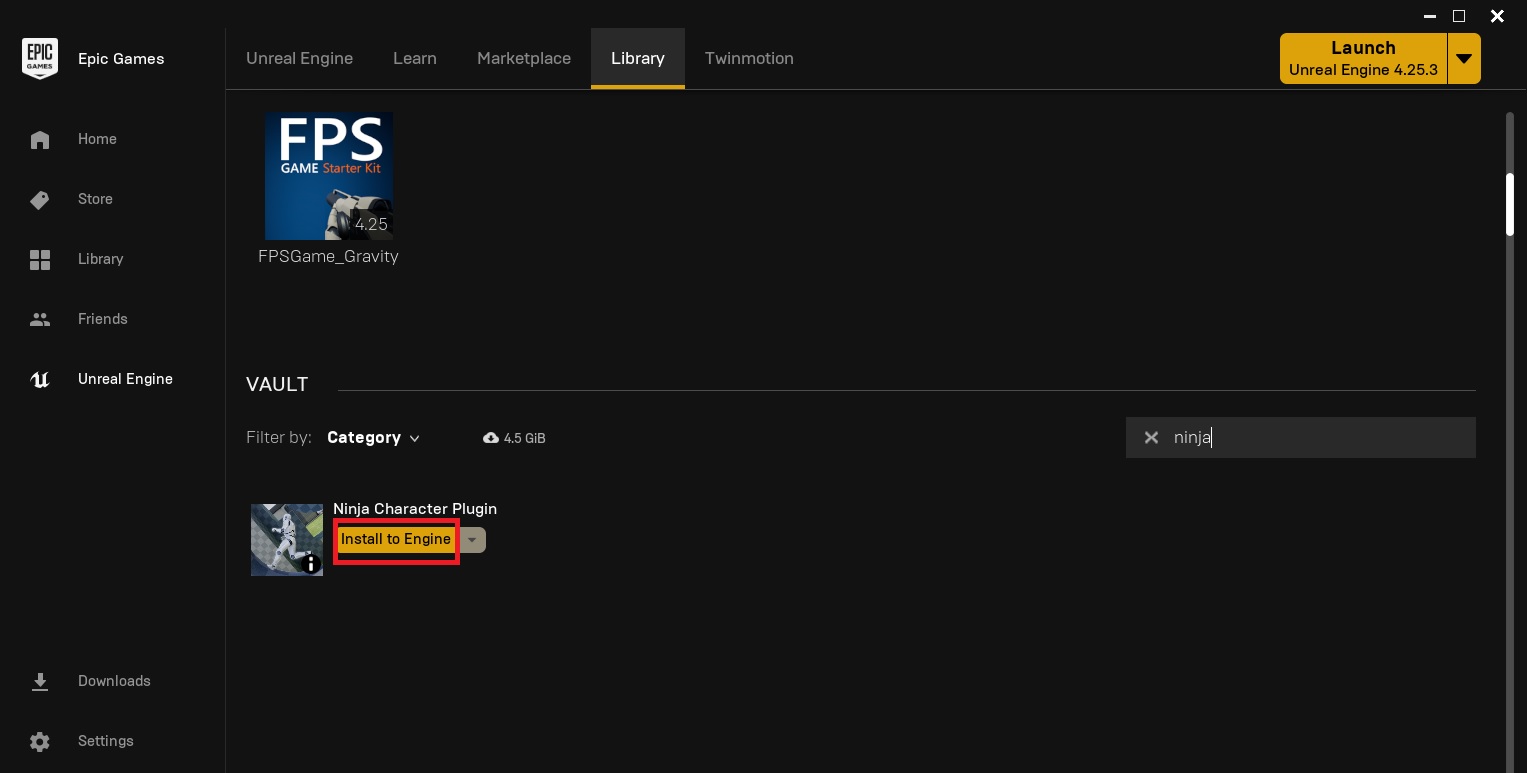This screenshot has height=773, width=1527.
Task: Open the FPSGame_Gravity project thumbnail
Action: pyautogui.click(x=329, y=176)
